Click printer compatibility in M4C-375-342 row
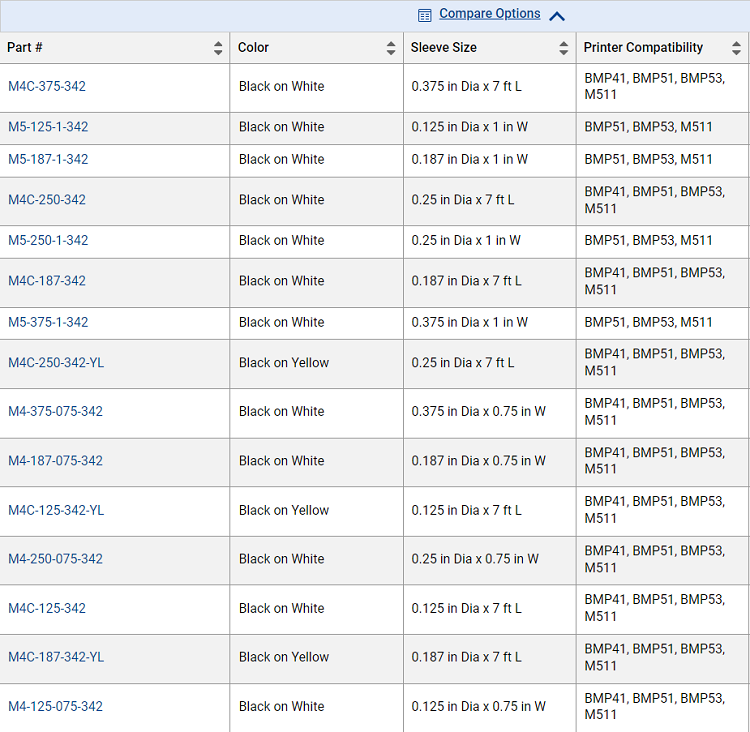Viewport: 750px width, 732px height. pos(654,87)
